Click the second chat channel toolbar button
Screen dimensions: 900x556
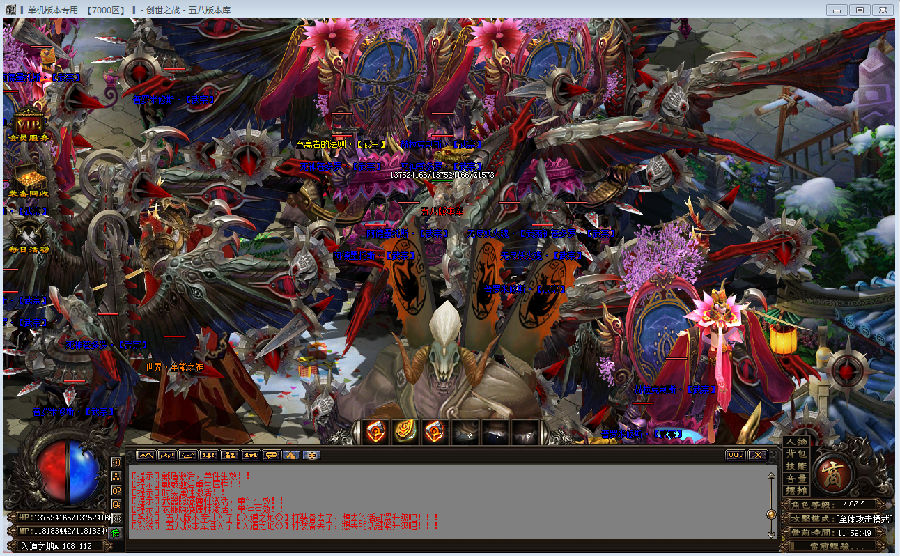(166, 455)
